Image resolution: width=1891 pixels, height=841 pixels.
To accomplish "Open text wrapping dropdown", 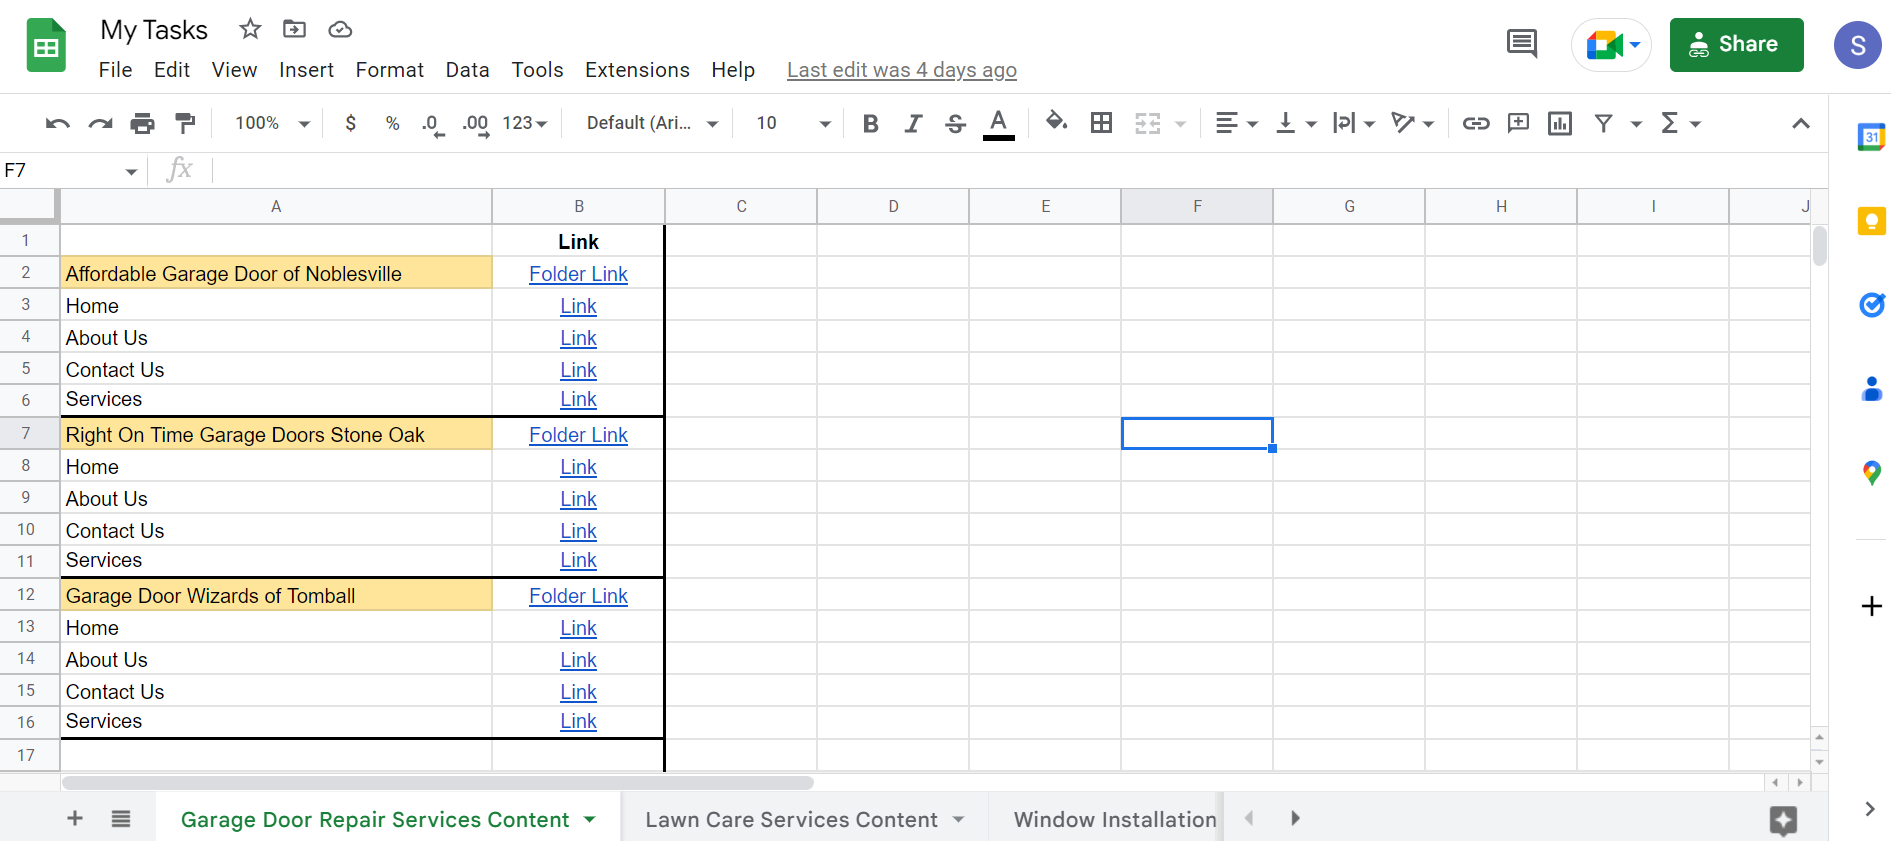I will pyautogui.click(x=1354, y=123).
